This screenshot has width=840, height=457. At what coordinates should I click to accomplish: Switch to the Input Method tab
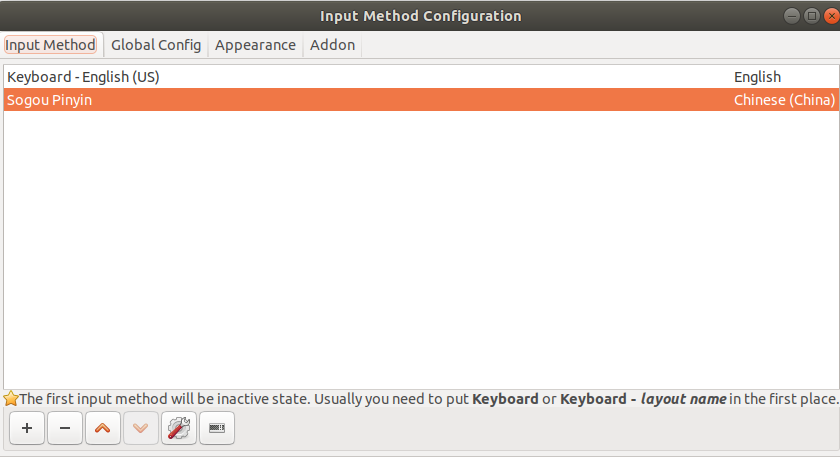(50, 45)
